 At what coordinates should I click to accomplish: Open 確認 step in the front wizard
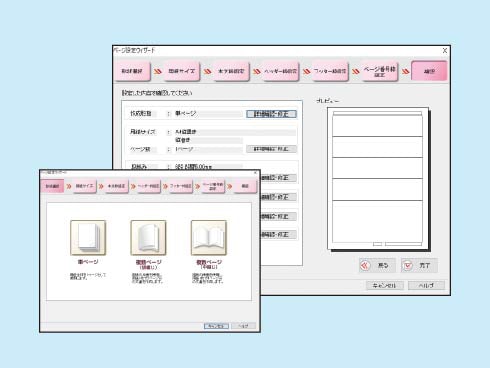[x=245, y=186]
